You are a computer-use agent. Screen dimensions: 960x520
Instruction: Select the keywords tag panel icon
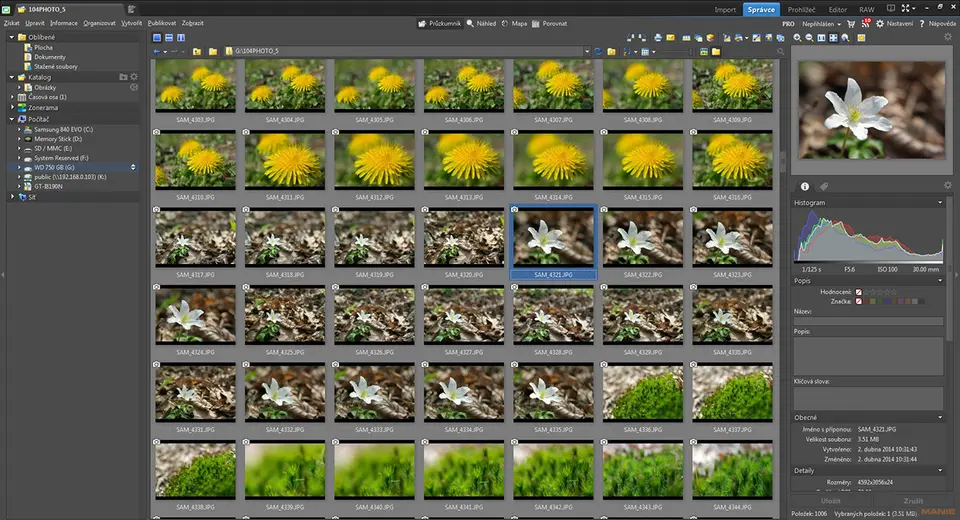click(x=825, y=187)
